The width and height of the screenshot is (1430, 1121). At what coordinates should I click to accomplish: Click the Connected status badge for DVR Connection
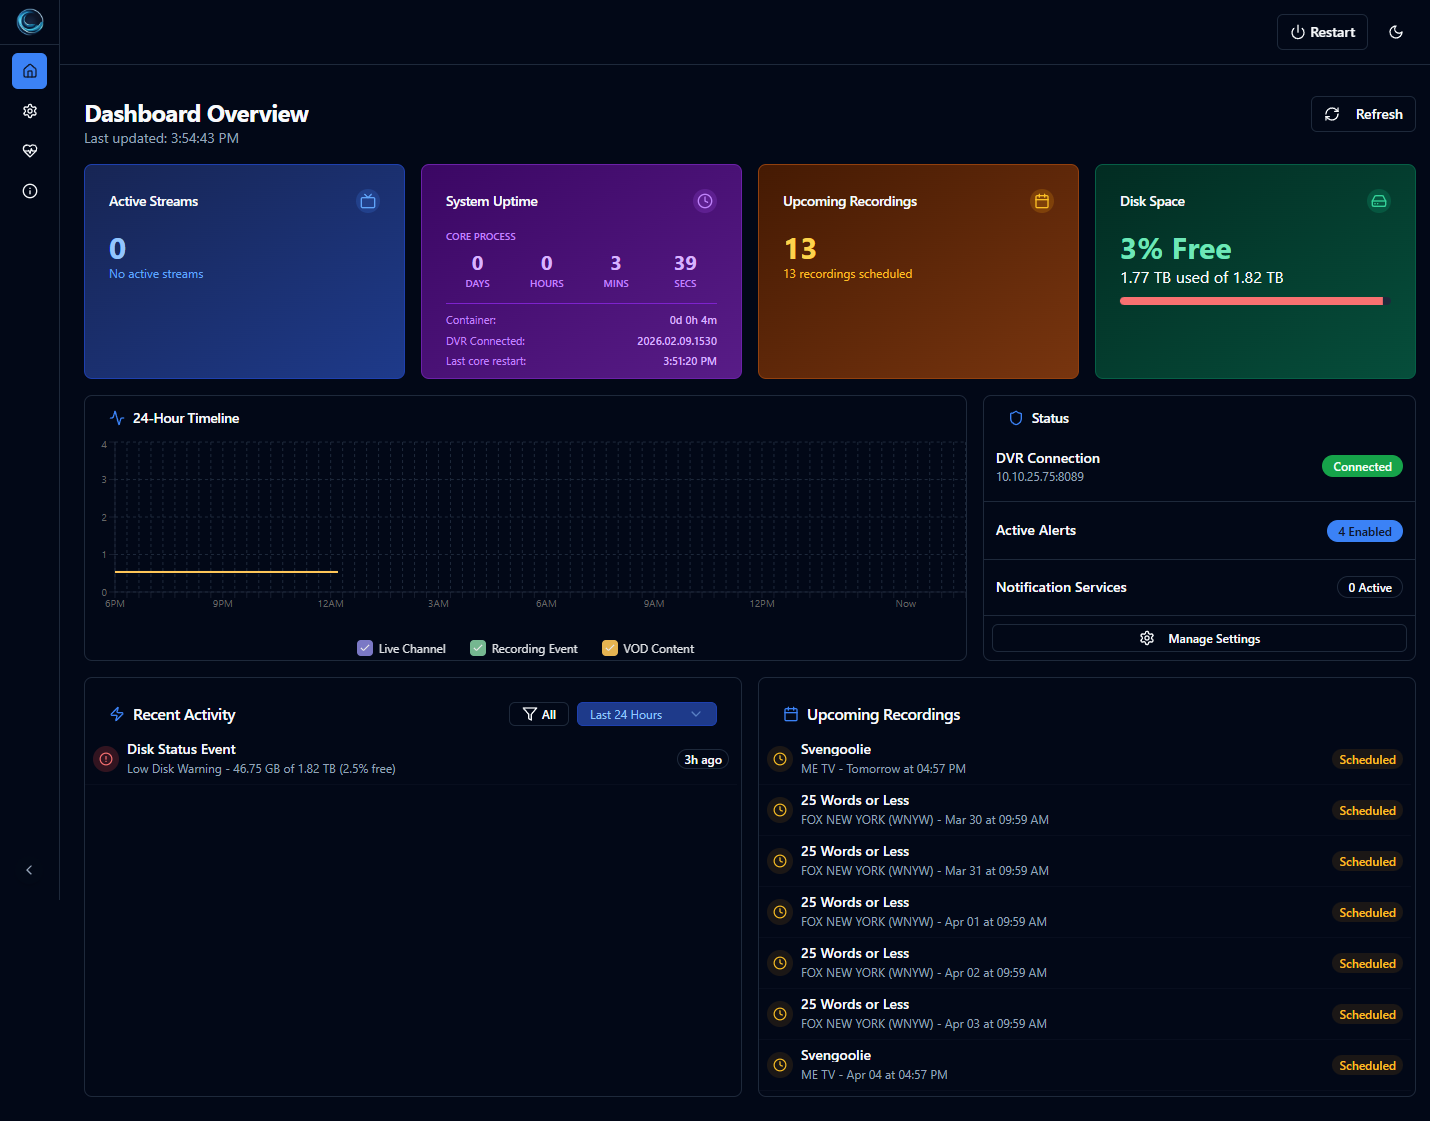pos(1362,466)
